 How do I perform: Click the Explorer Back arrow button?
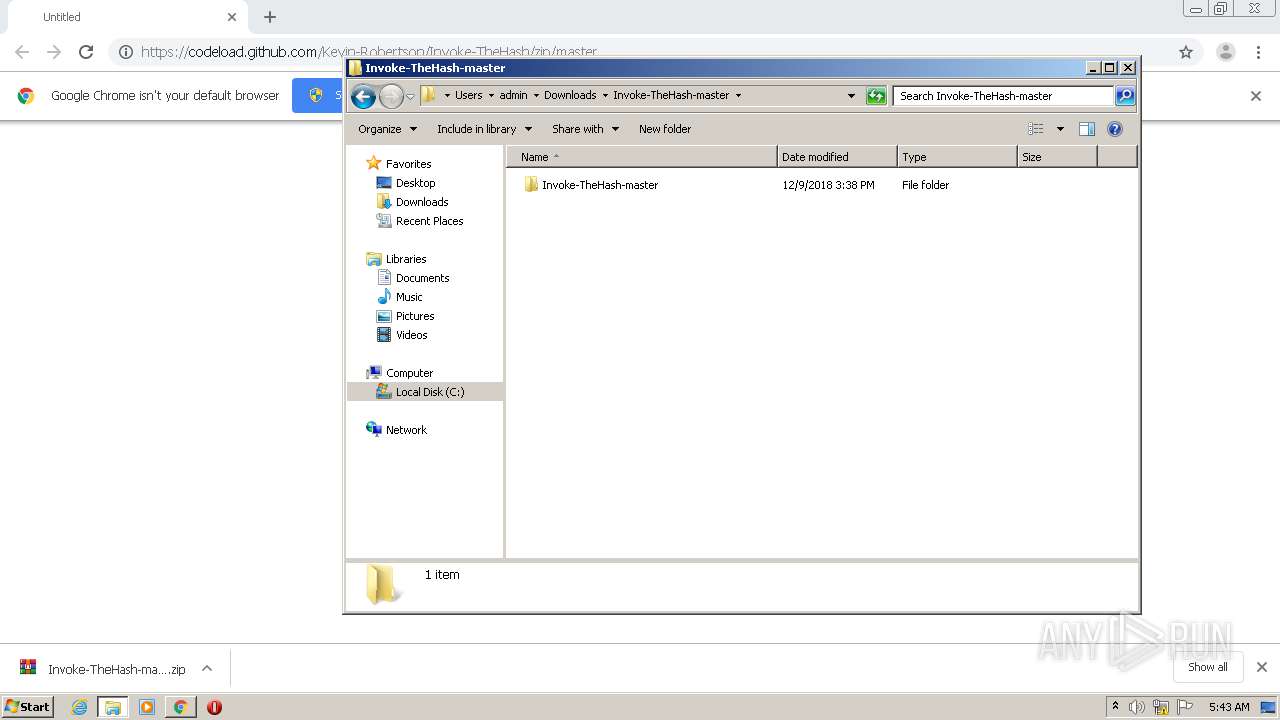[363, 96]
